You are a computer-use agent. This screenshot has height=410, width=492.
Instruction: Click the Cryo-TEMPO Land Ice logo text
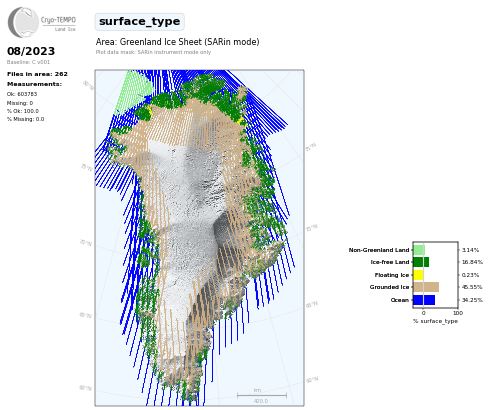[58, 23]
